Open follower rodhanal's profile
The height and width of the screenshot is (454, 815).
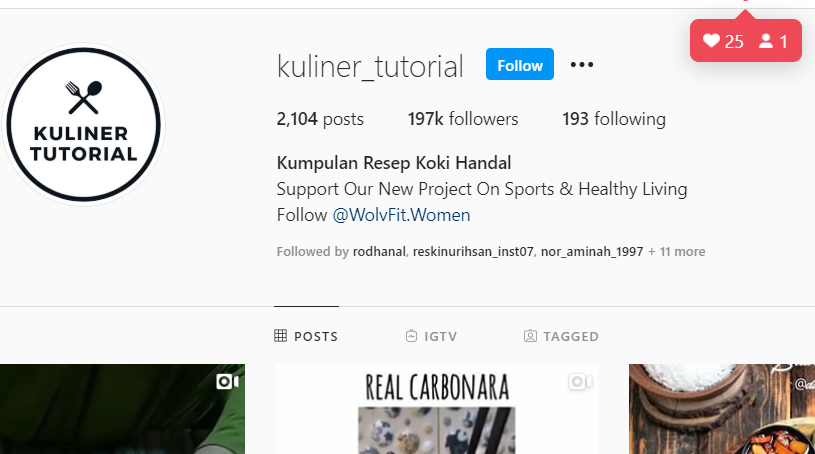click(x=379, y=252)
